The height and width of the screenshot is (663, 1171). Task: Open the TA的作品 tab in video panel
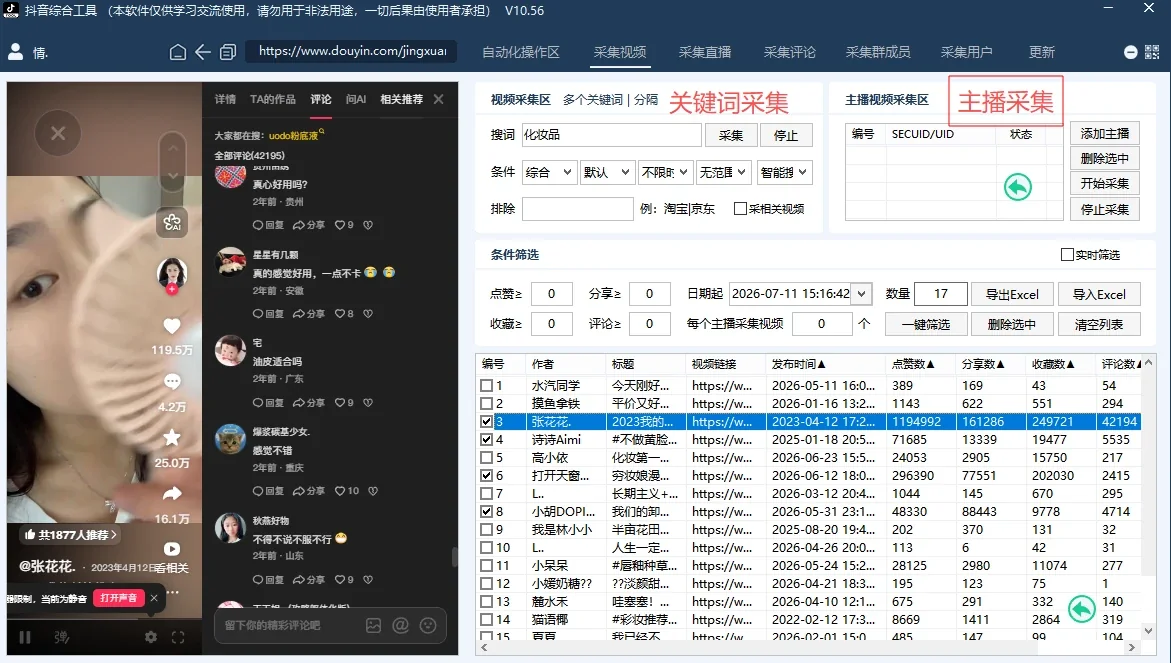[273, 99]
